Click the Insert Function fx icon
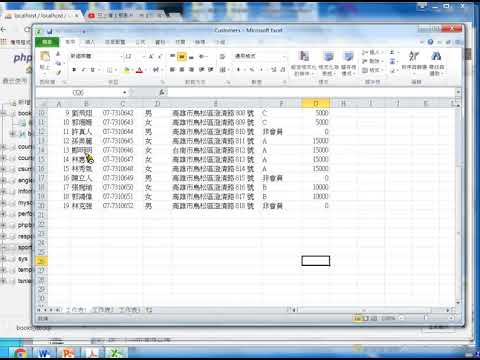This screenshot has height=360, width=480. (162, 92)
